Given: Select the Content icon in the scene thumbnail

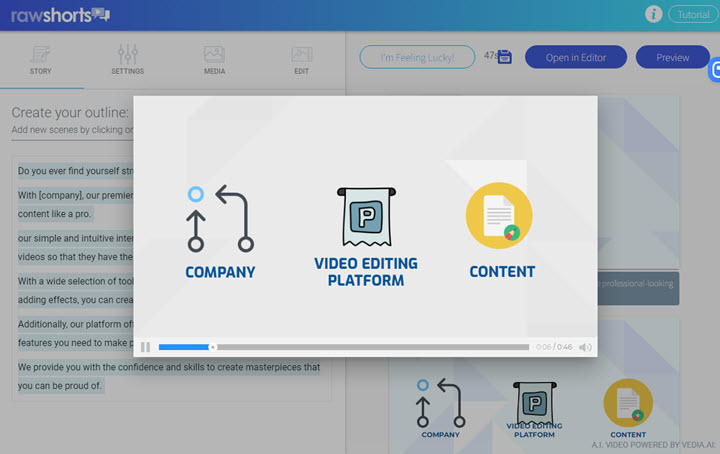Looking at the screenshot, I should [x=628, y=403].
